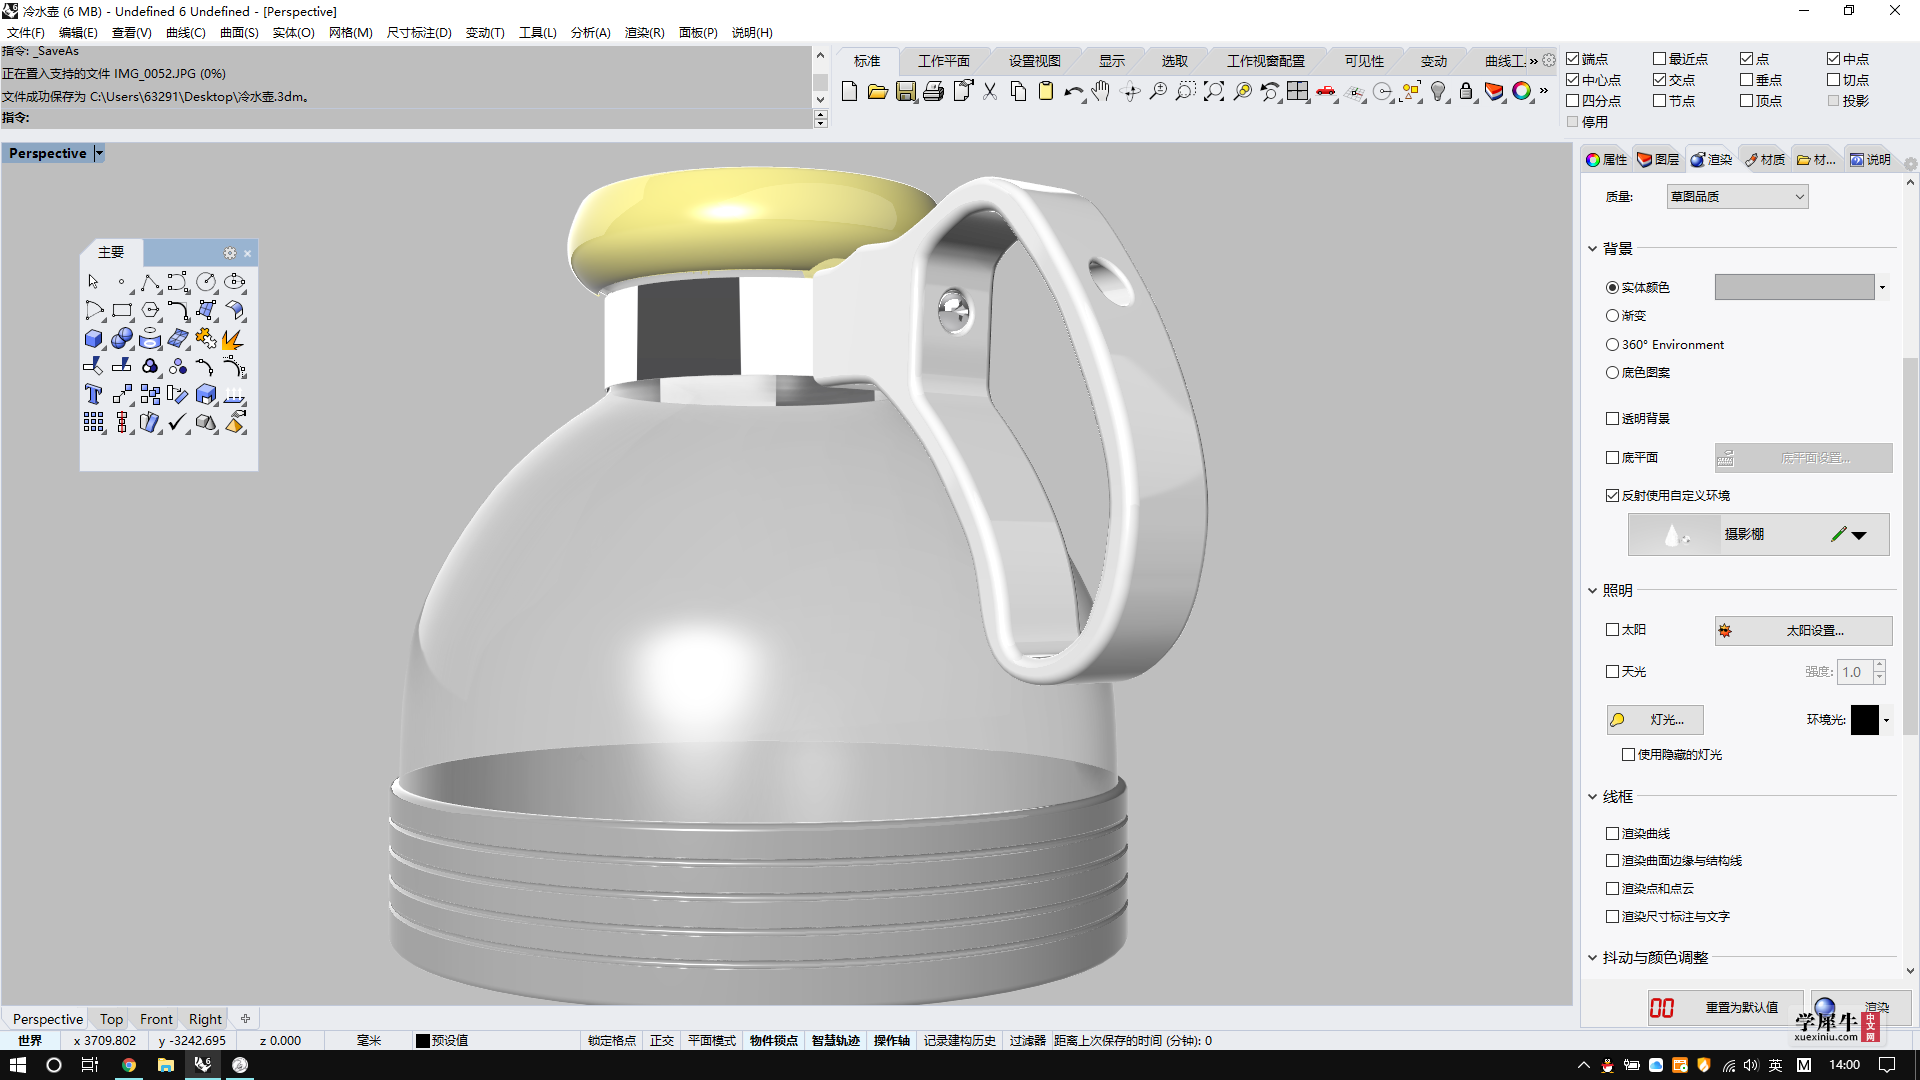
Task: Click the Print icon in the toolbar
Action: [933, 91]
